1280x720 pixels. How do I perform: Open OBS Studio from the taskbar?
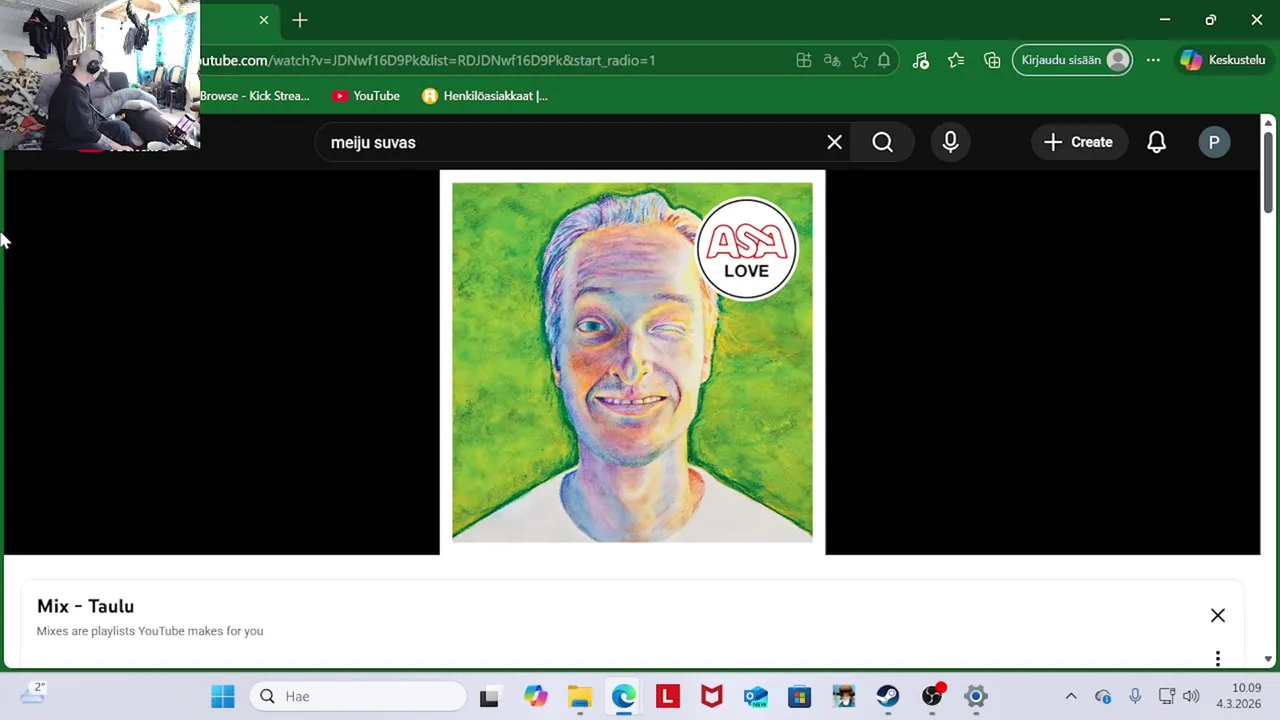[932, 696]
